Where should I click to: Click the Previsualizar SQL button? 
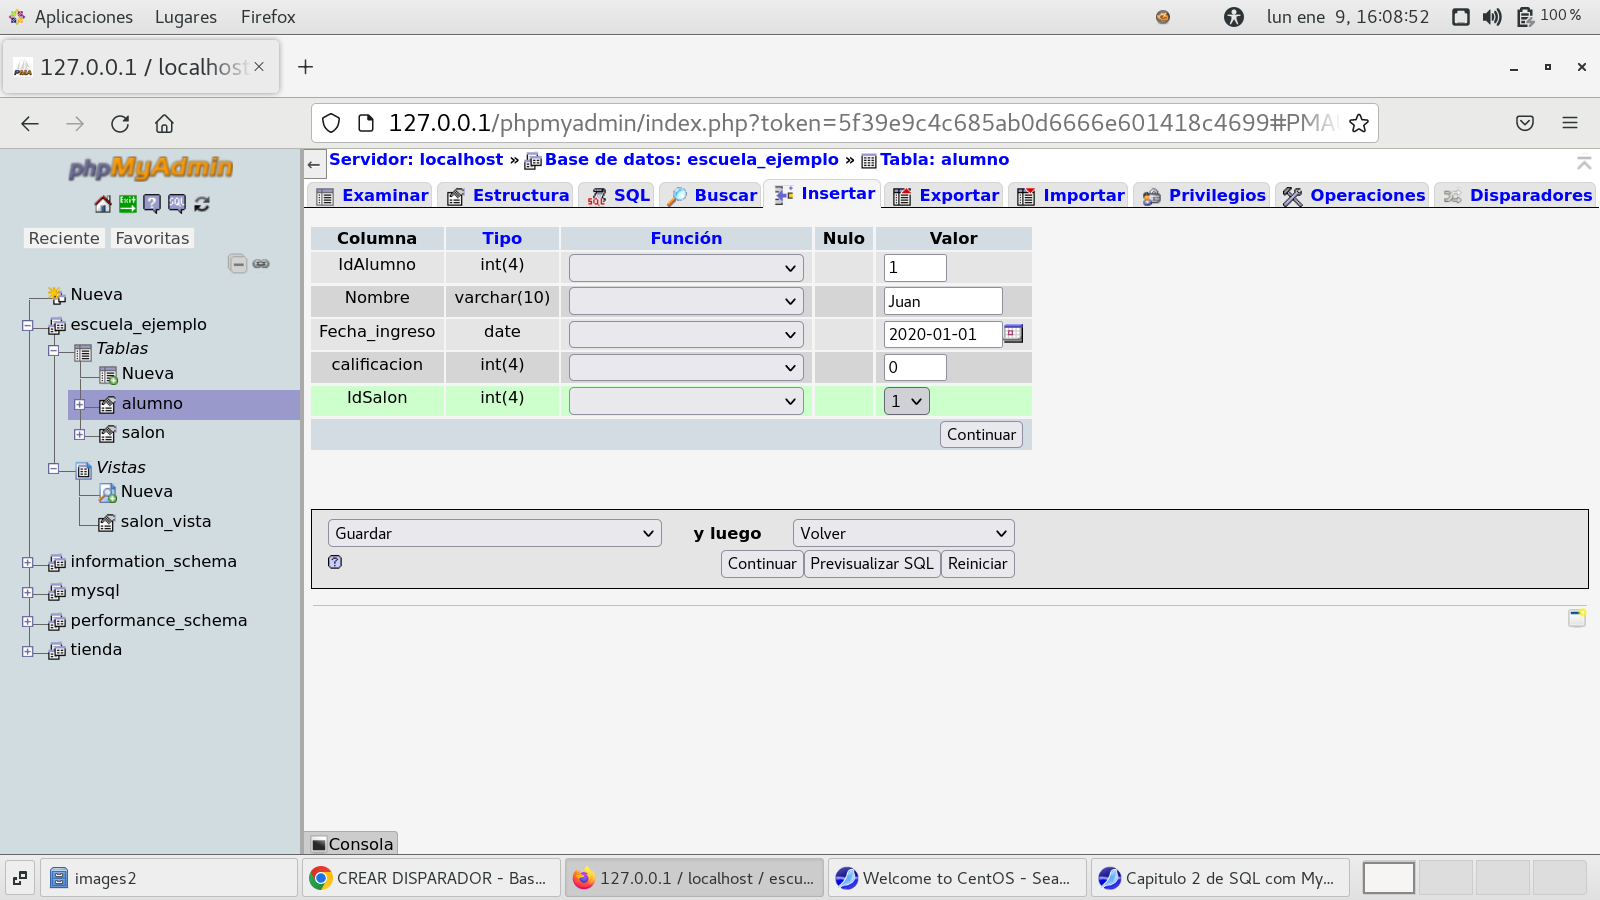coord(871,564)
